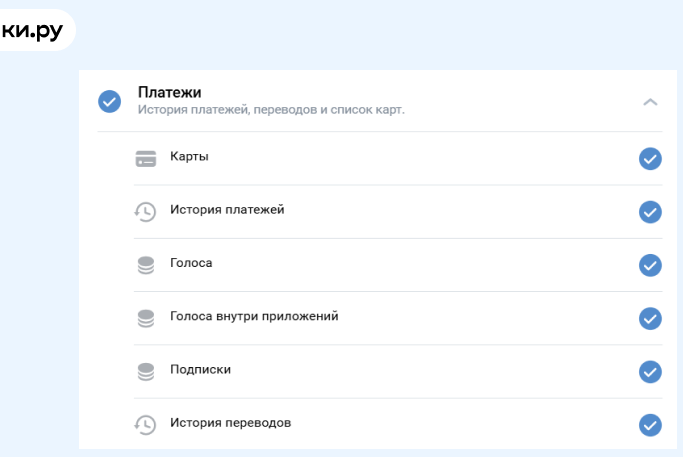Disable the Подписки checkbox

650,371
